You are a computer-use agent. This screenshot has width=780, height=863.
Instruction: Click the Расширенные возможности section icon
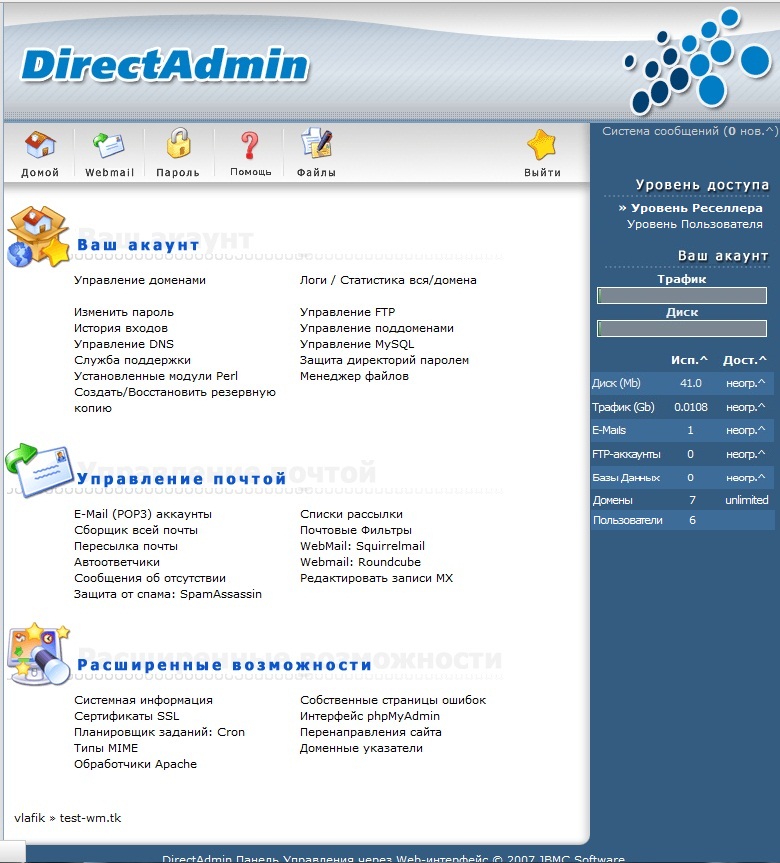click(39, 654)
